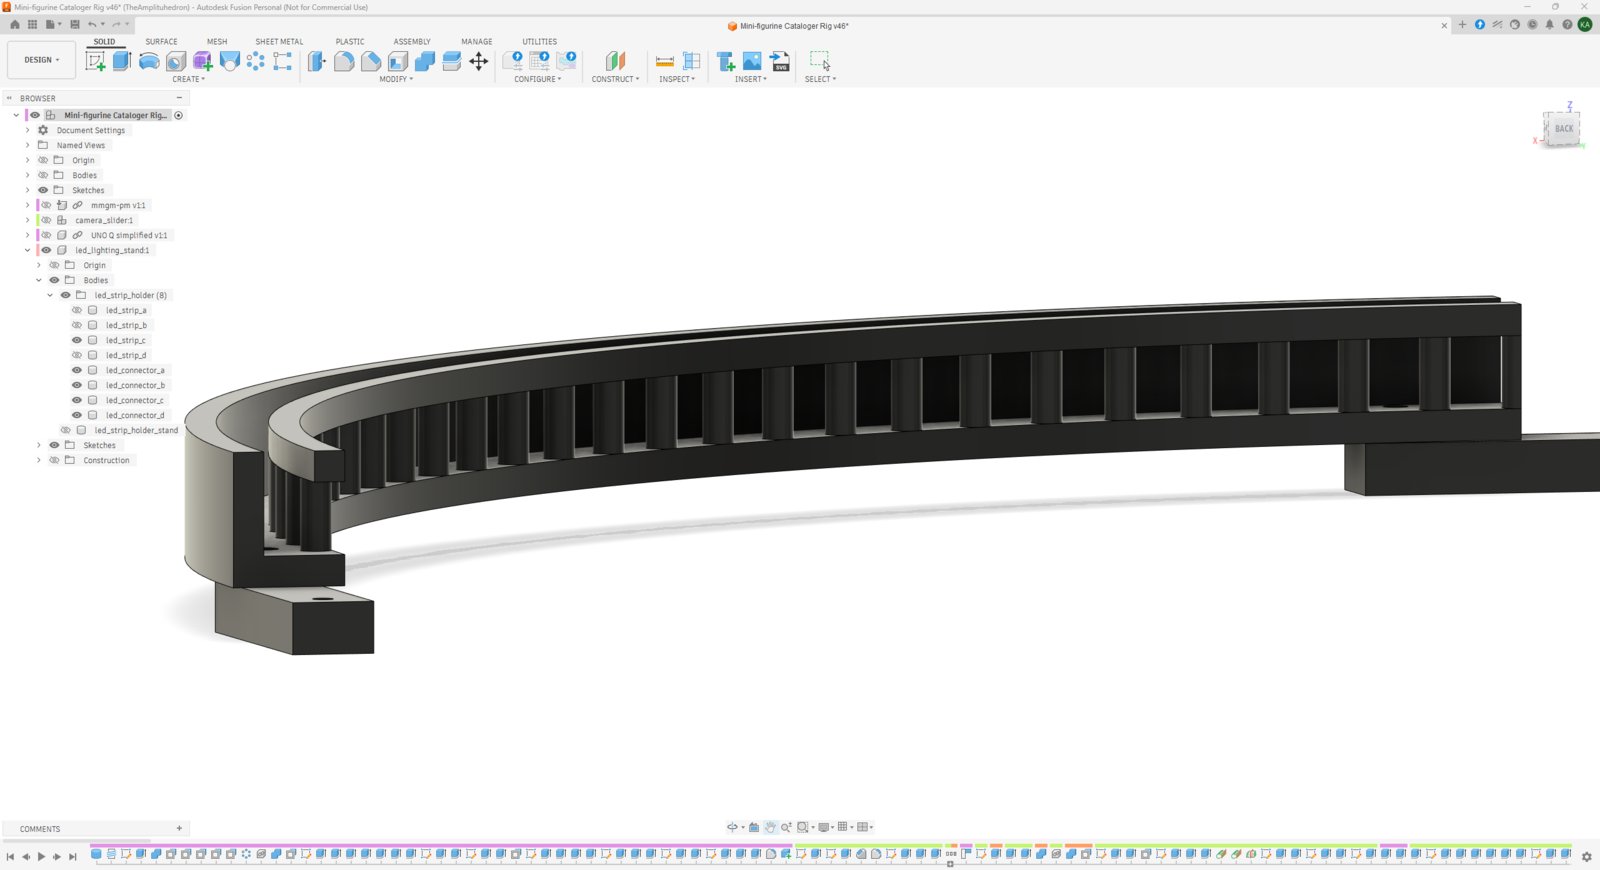Switch to the ASSEMBLY tab
The height and width of the screenshot is (870, 1600).
[x=412, y=42]
